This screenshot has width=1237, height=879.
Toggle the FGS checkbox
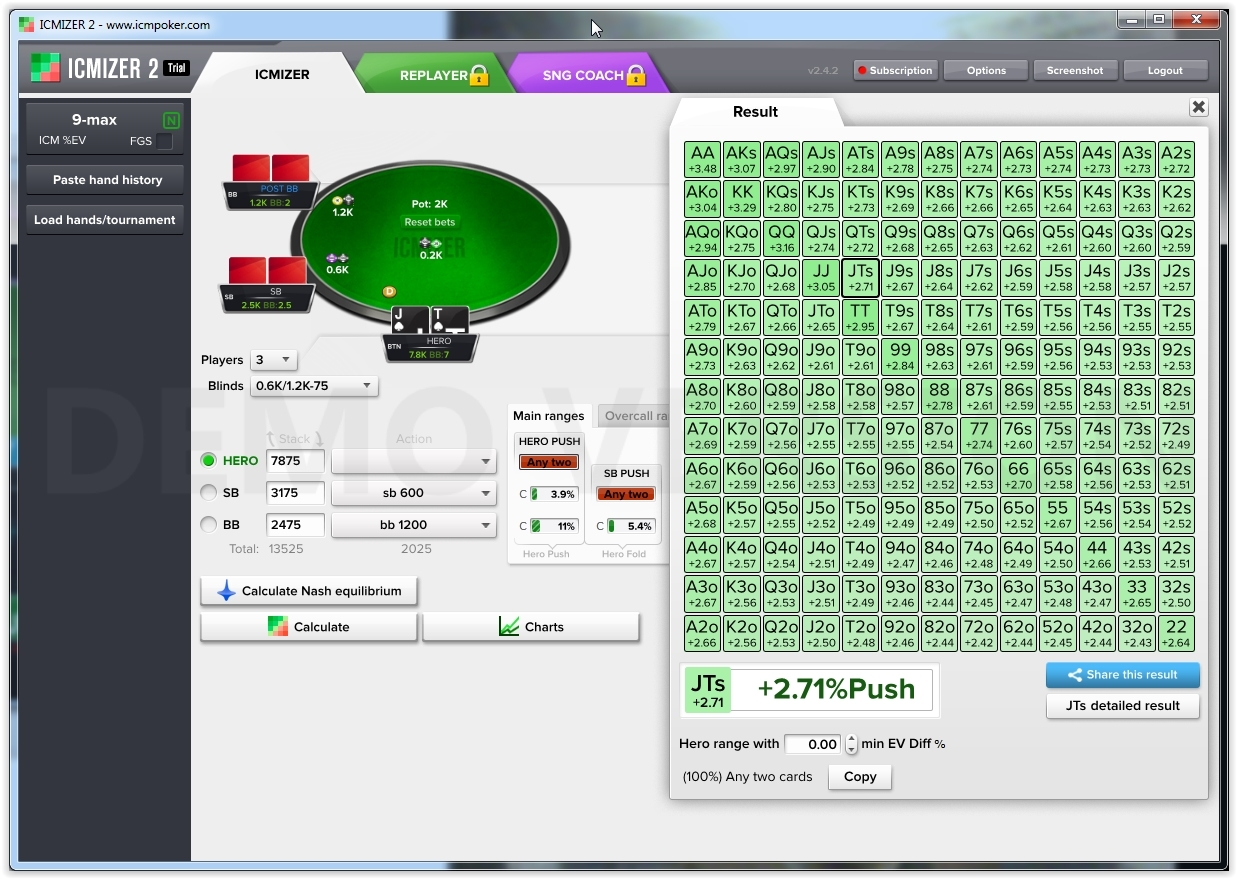[x=164, y=141]
